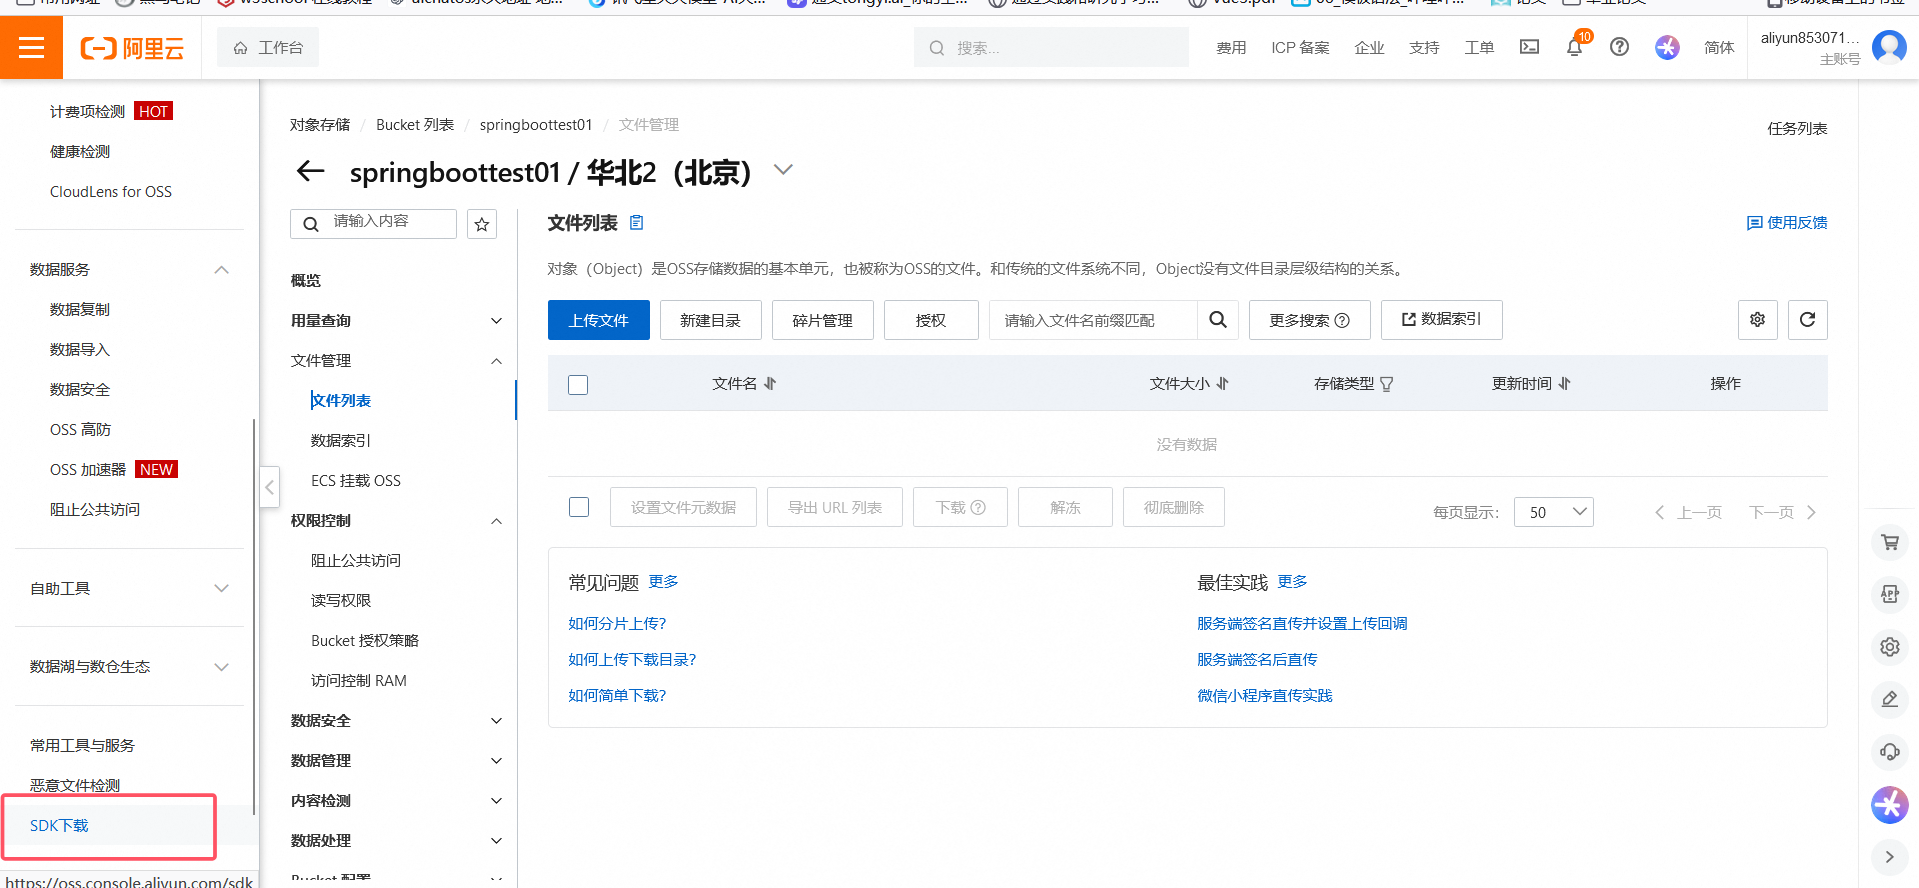This screenshot has width=1919, height=888.
Task: Toggle the bottom batch-select checkbox
Action: pos(579,507)
